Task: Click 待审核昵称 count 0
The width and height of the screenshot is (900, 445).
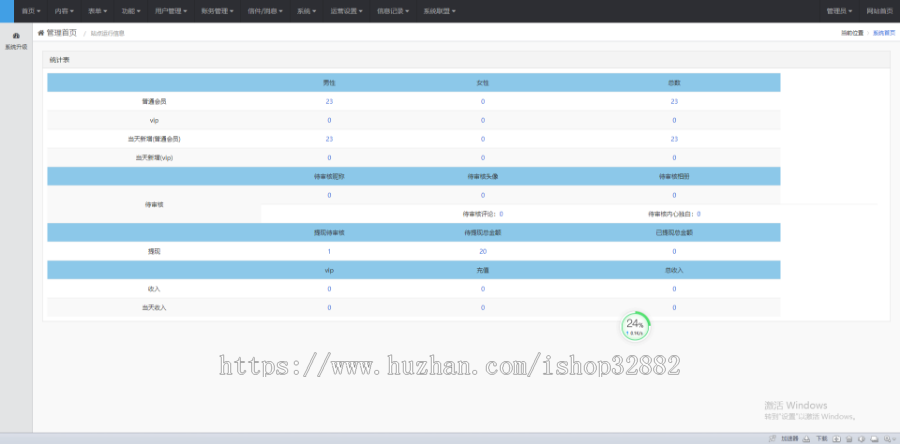Action: click(x=329, y=195)
